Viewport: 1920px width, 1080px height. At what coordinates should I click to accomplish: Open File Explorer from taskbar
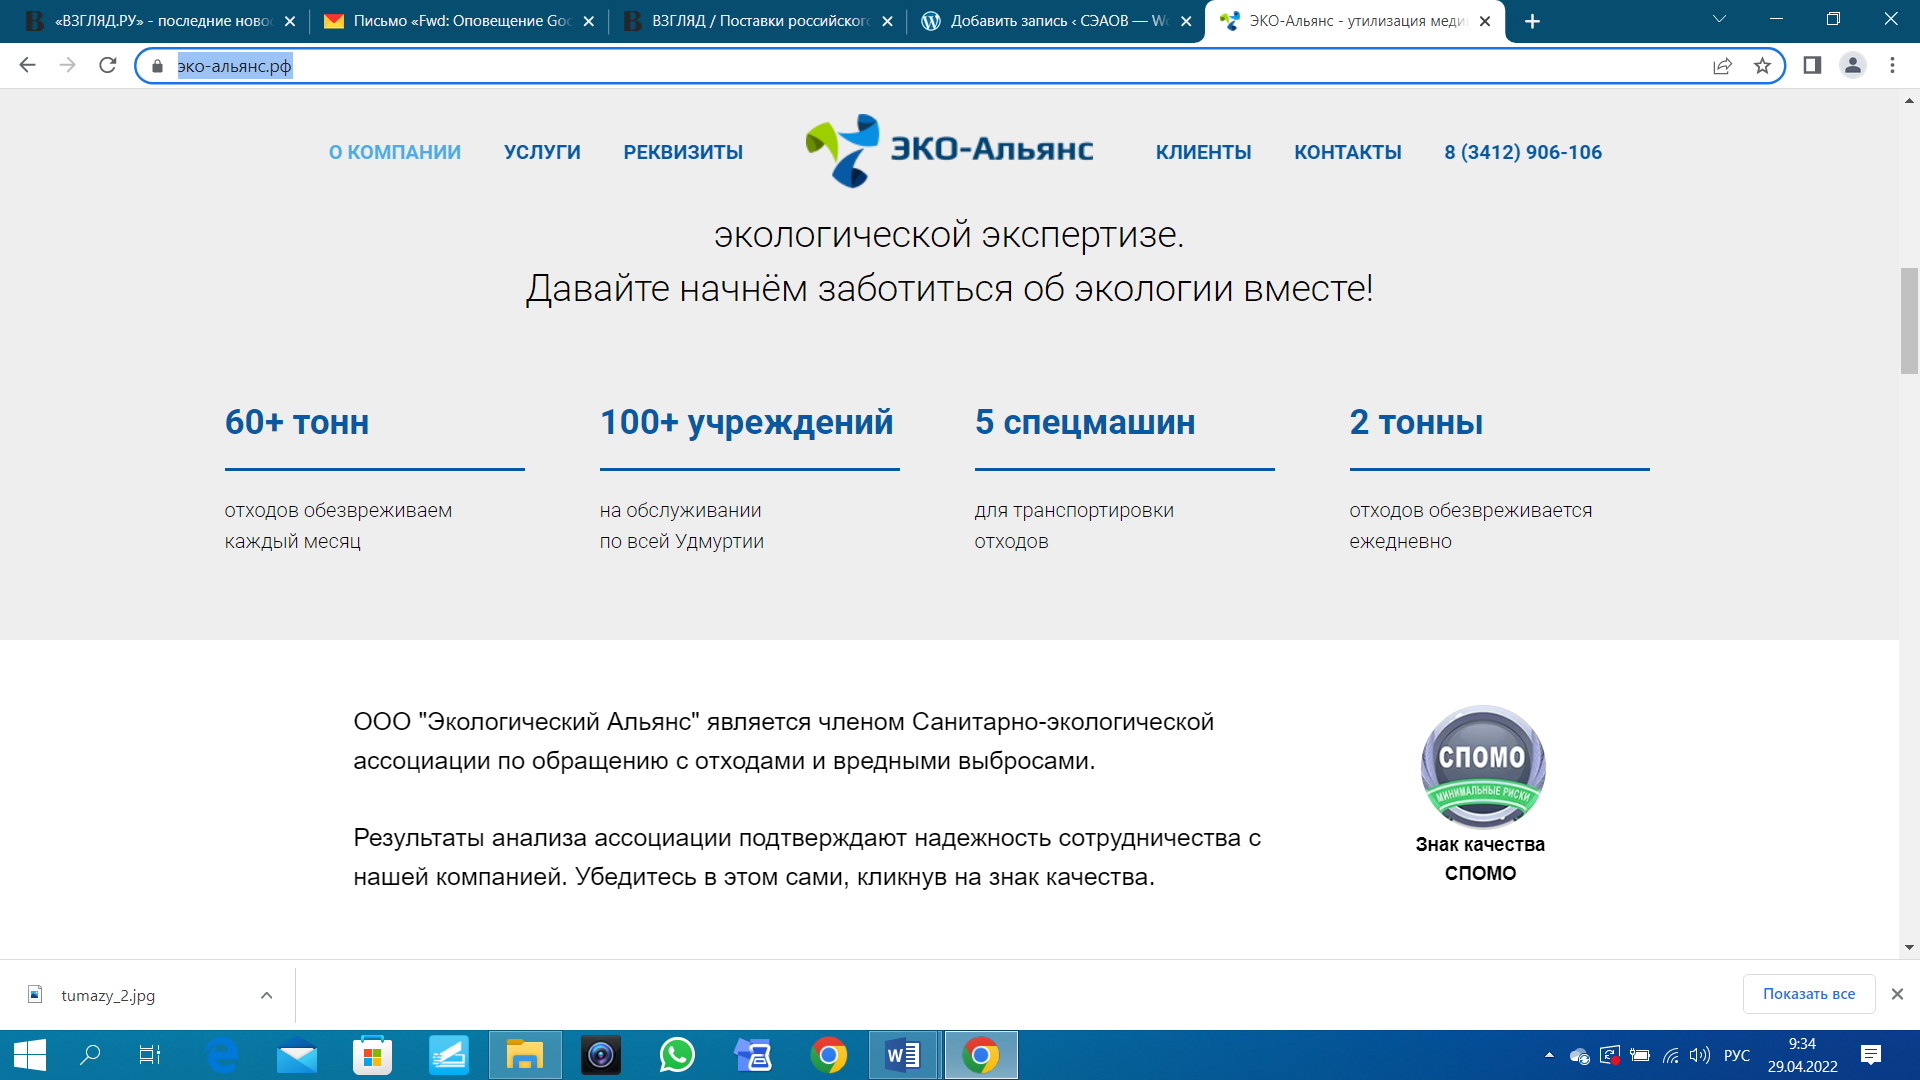pyautogui.click(x=525, y=1055)
